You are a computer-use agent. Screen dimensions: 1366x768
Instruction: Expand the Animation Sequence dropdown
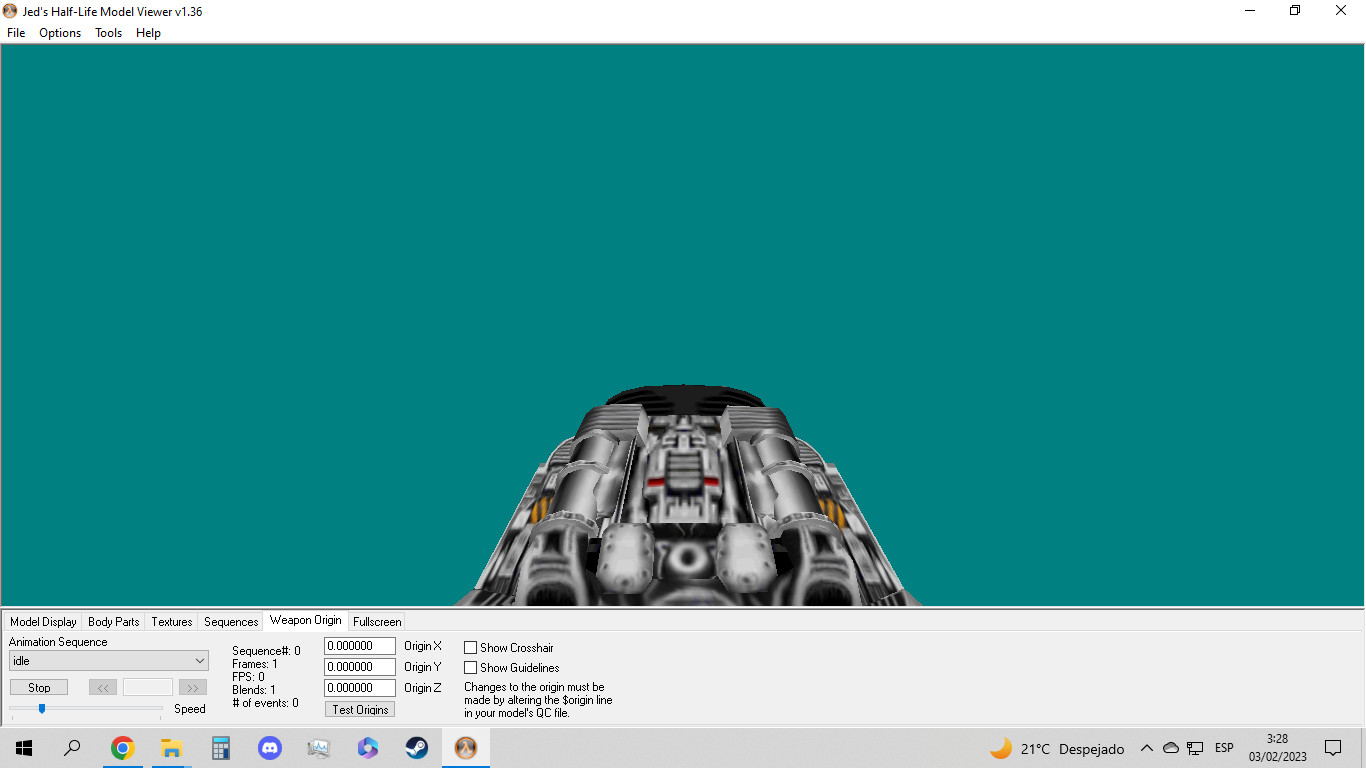[109, 661]
